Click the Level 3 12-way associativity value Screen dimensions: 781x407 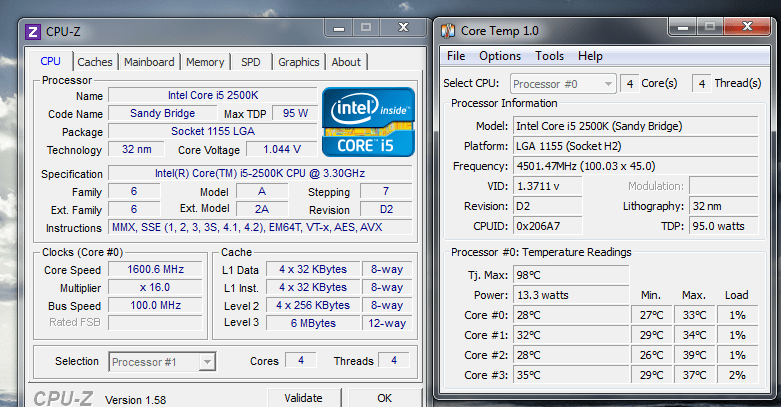387,323
